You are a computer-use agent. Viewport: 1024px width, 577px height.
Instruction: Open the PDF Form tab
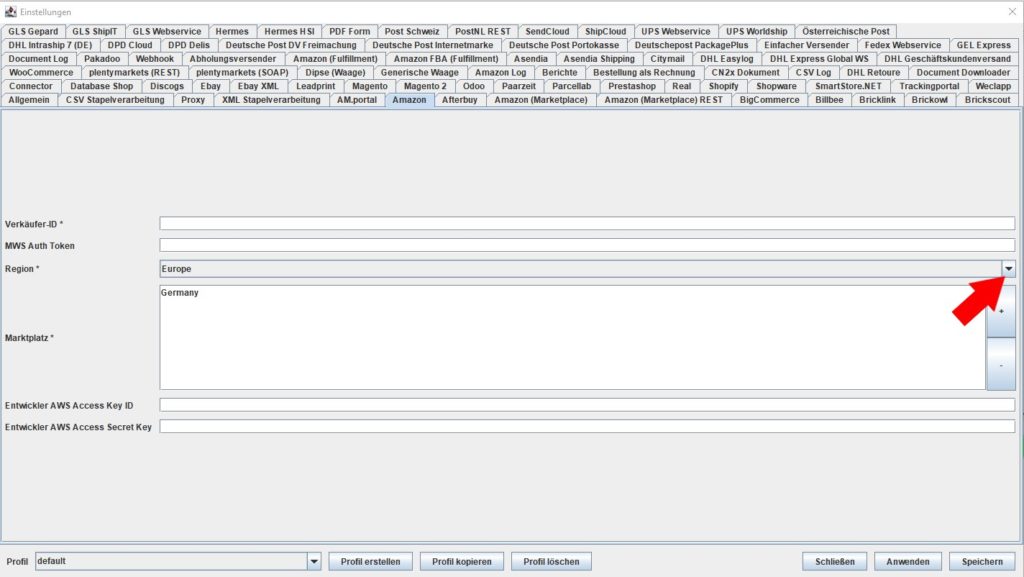pos(349,31)
